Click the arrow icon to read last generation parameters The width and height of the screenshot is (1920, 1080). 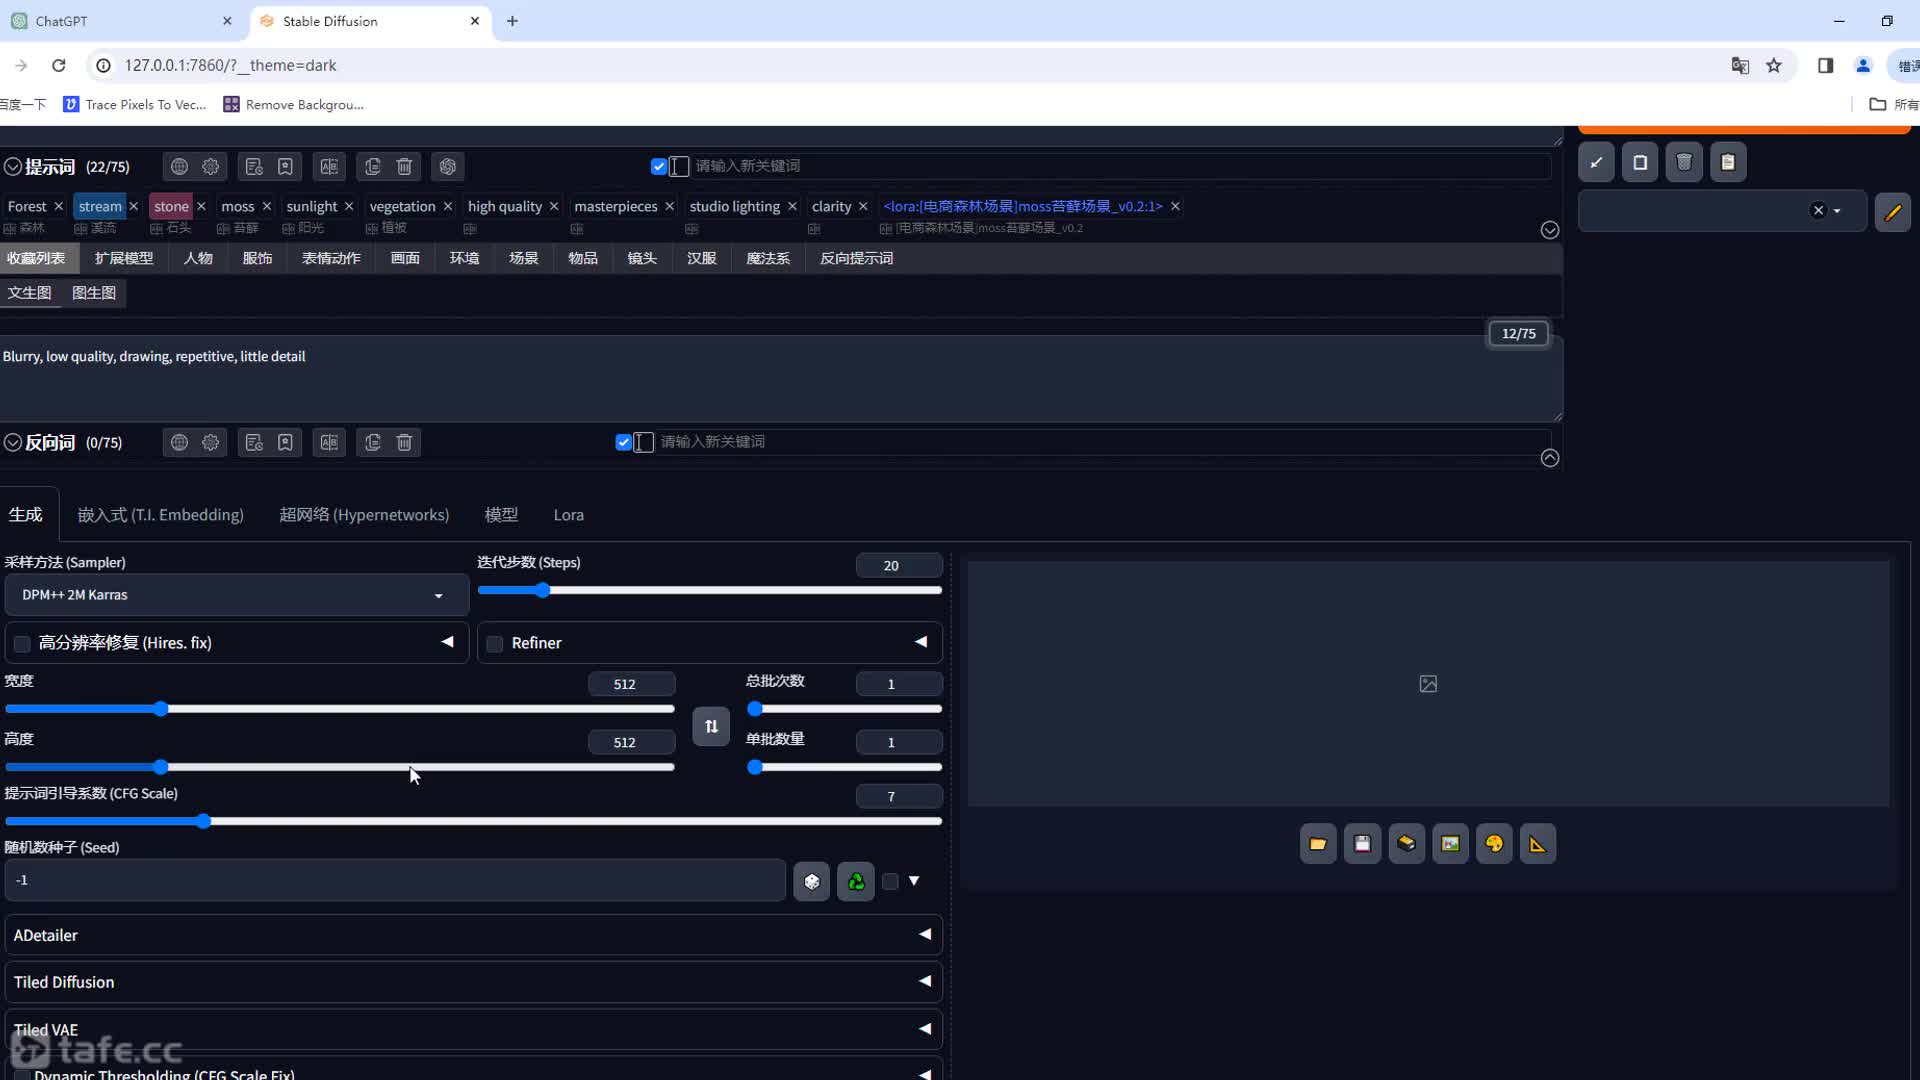click(1596, 162)
